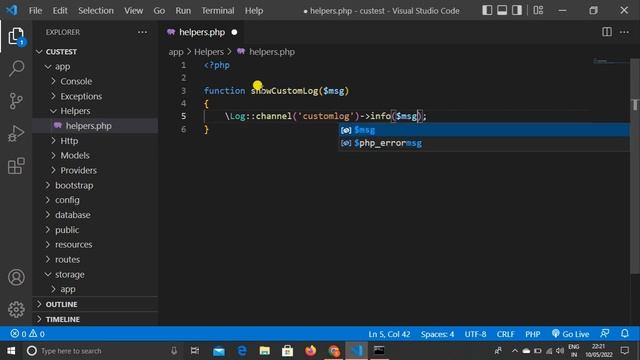Select $msg autocomplete suggestion
Screen dimensions: 640x360
point(484,130)
